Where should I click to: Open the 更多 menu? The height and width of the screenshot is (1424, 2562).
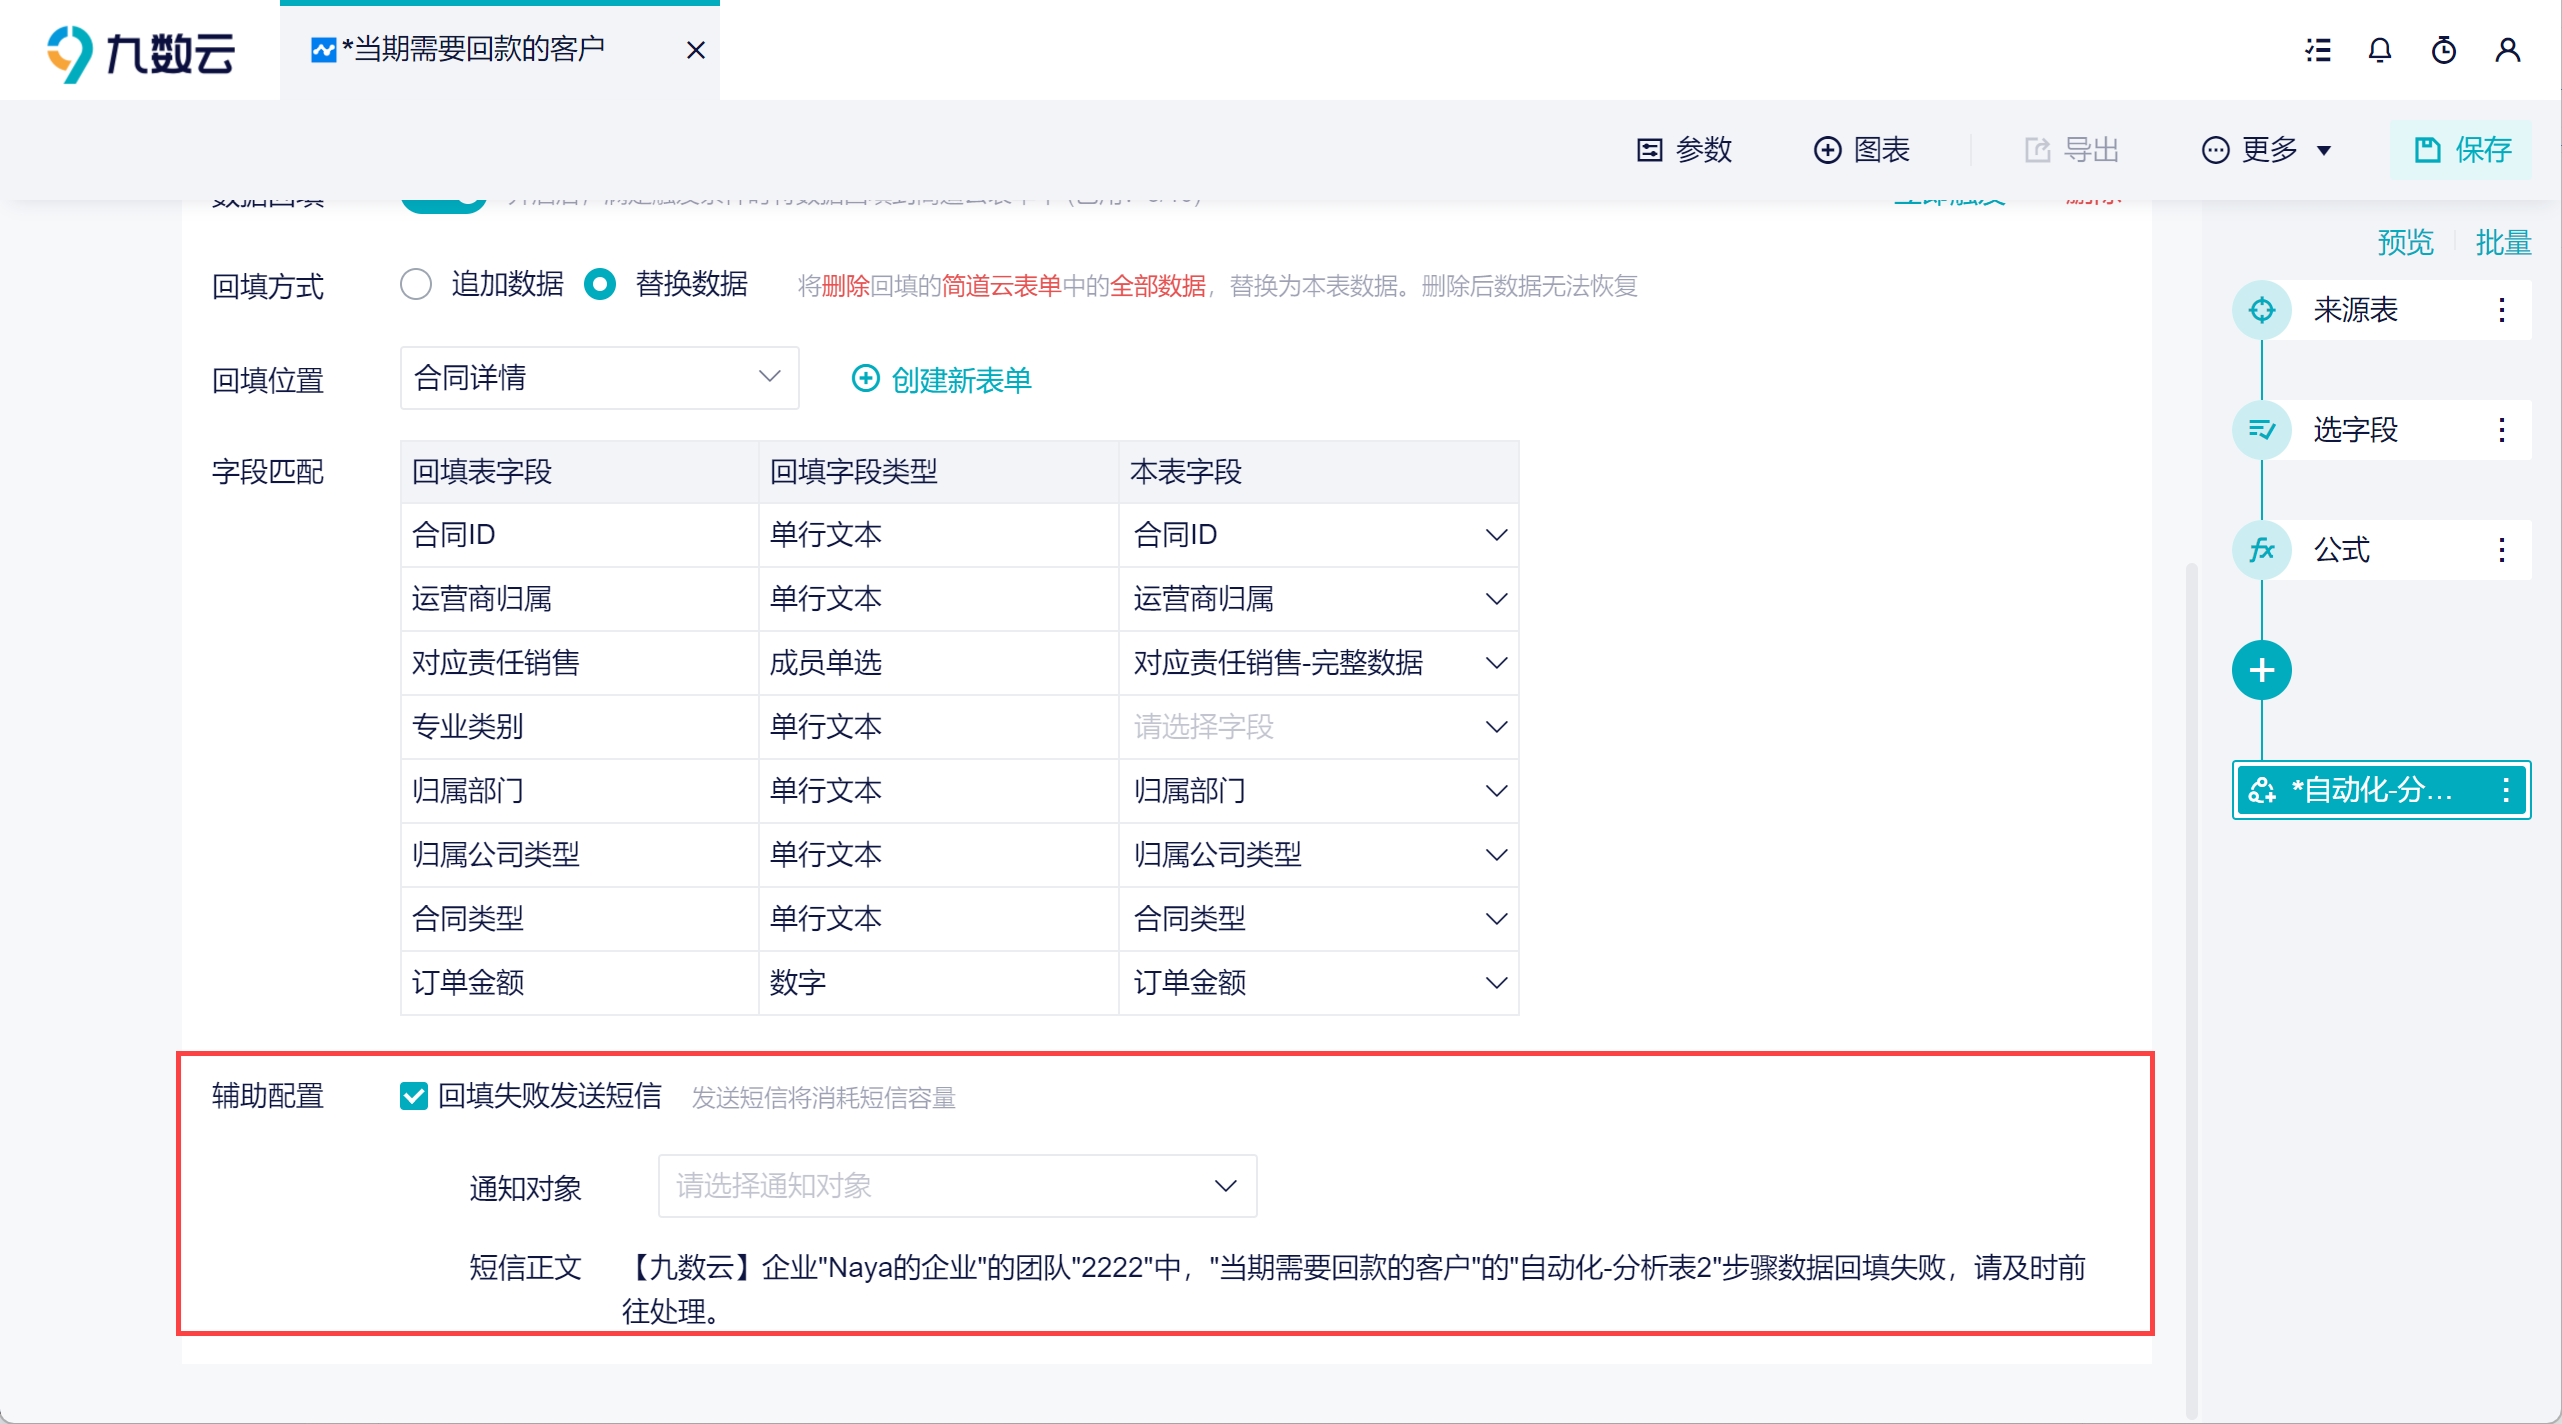2267,150
